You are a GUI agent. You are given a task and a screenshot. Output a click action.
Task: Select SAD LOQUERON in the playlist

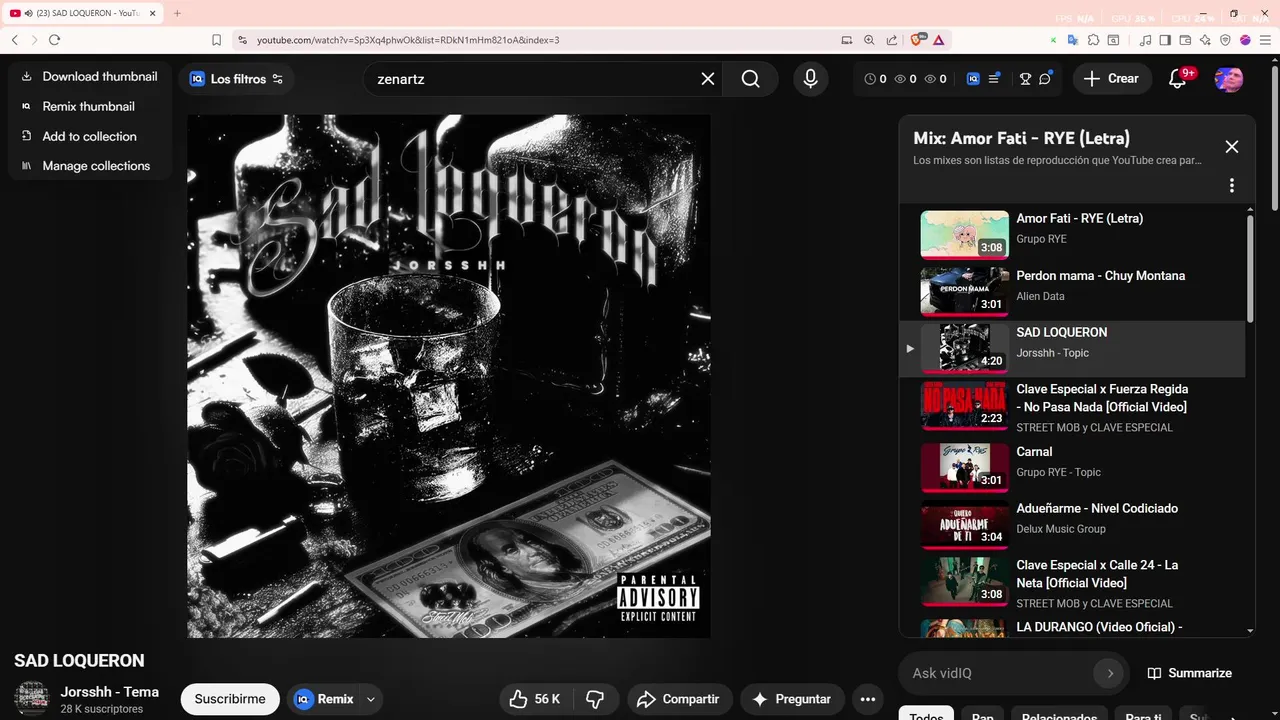coord(1072,348)
